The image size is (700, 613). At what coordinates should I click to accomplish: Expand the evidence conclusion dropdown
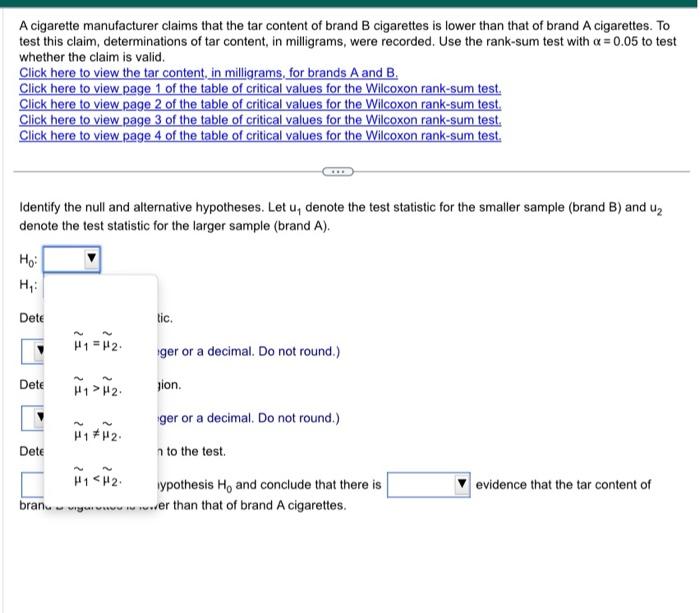tap(429, 484)
